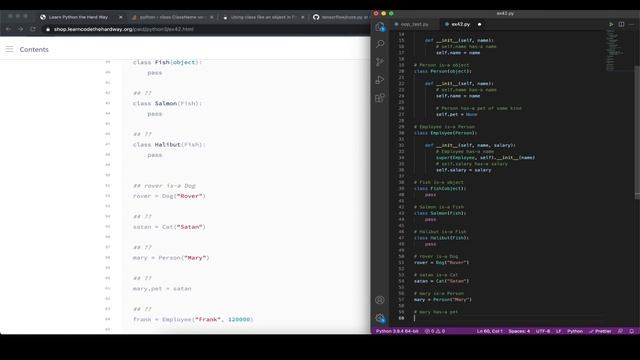Click 'class Halibut(Fish):' in browser page

pyautogui.click(x=169, y=144)
